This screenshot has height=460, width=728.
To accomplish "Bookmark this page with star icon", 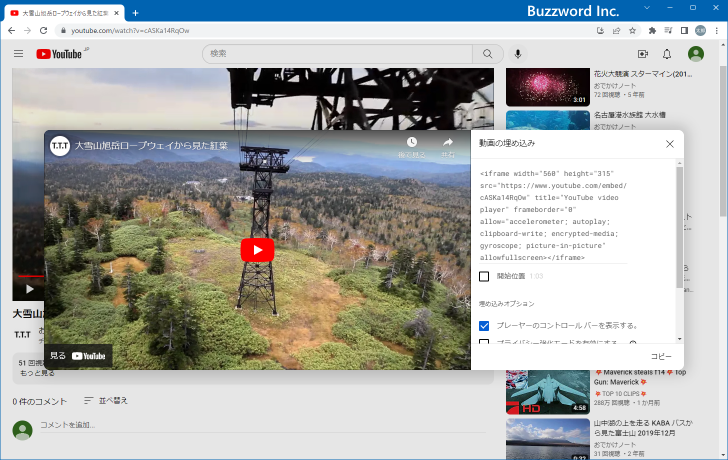I will pyautogui.click(x=632, y=31).
